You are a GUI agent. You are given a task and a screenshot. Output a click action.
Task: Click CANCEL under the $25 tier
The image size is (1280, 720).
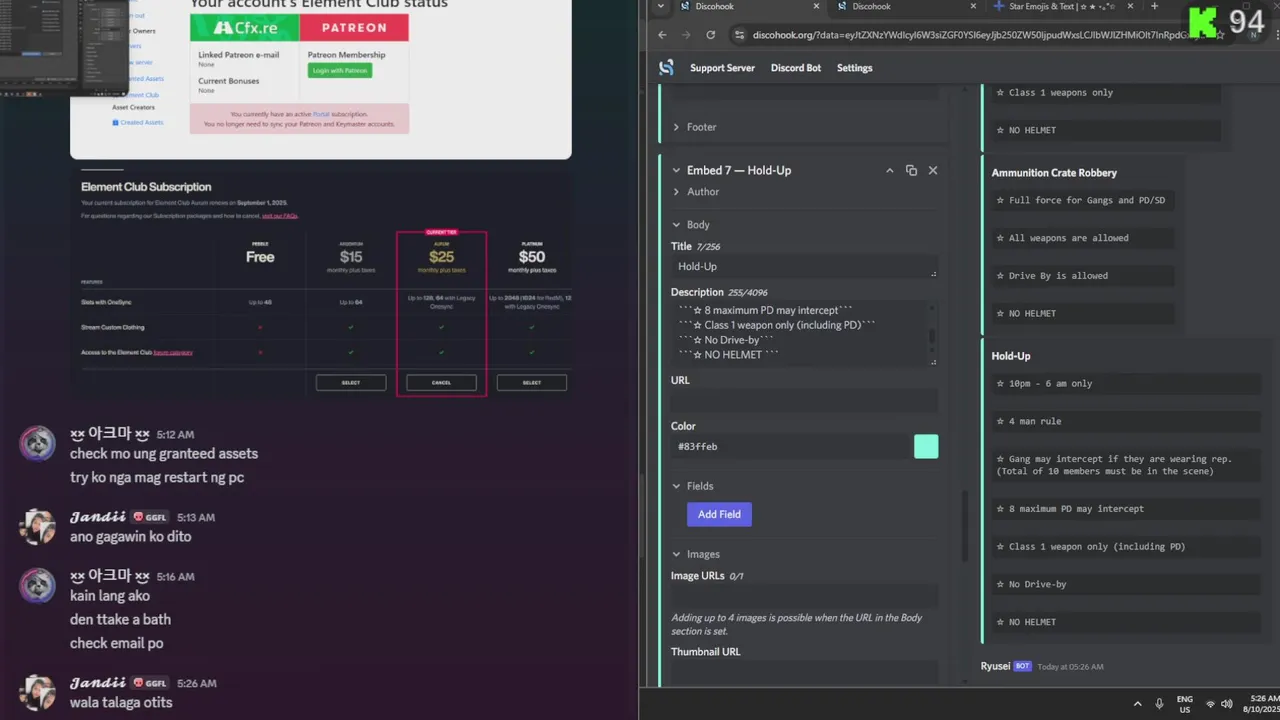coord(441,382)
